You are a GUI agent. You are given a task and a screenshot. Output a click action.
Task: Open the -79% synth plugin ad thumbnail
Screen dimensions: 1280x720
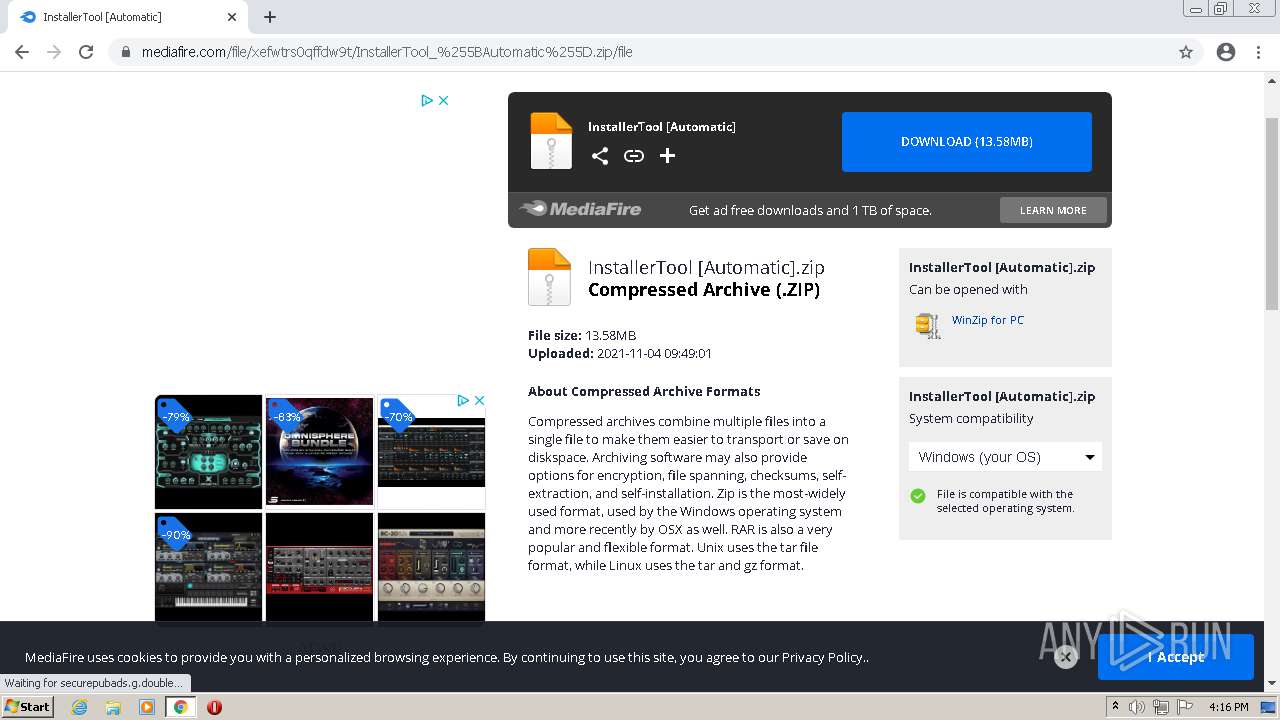point(208,452)
